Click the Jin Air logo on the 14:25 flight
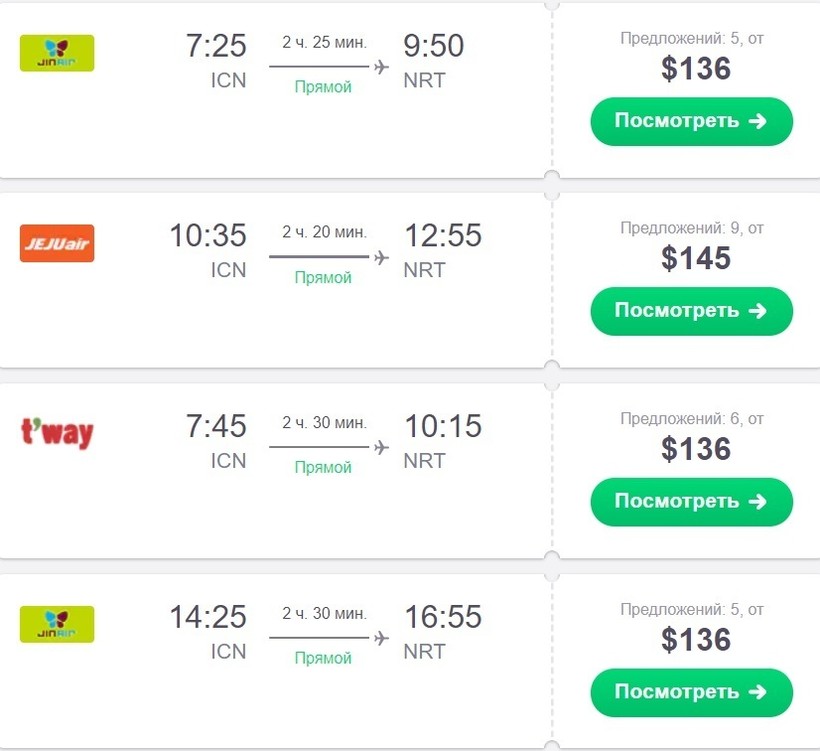The height and width of the screenshot is (751, 820). [x=57, y=624]
